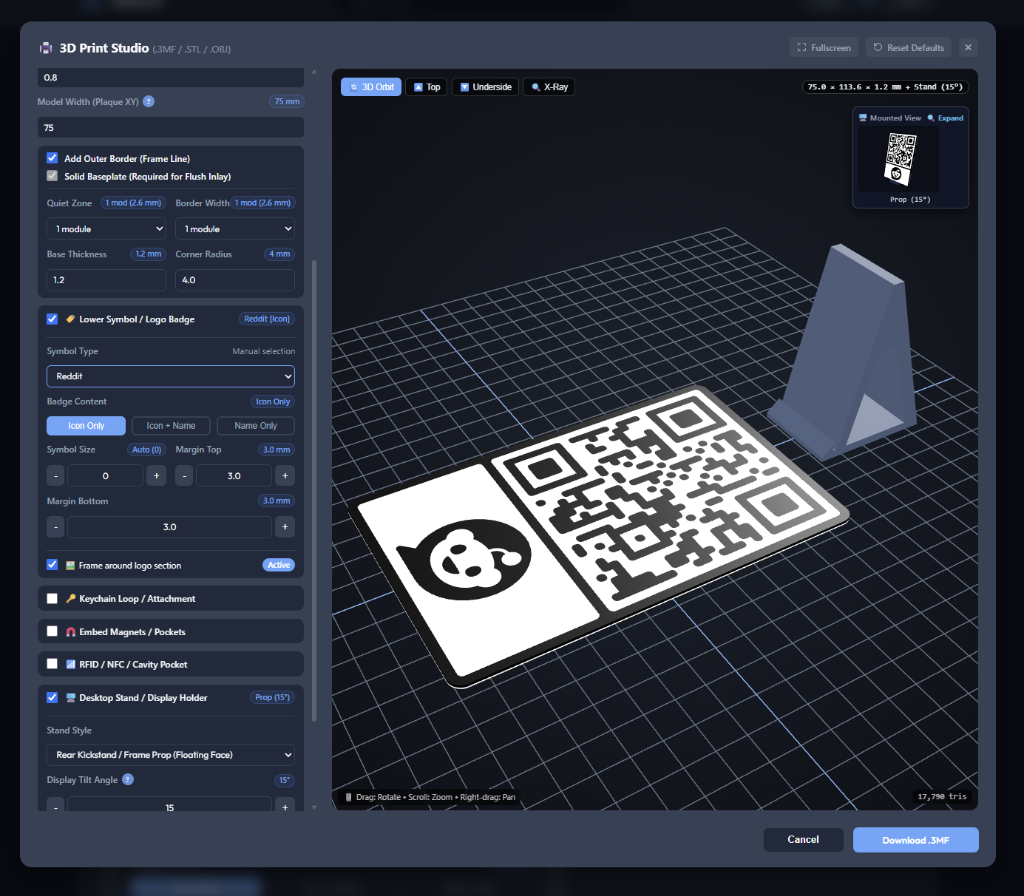Click the Corner Radius input field

[235, 280]
